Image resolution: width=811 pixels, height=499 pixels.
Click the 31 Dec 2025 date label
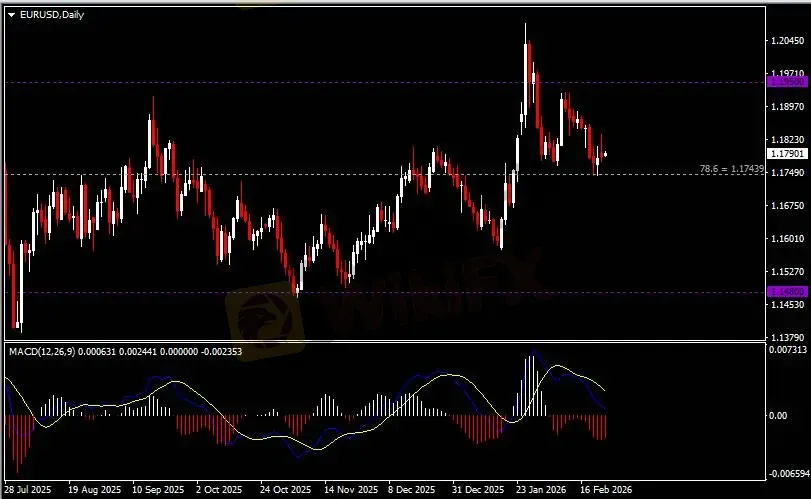pyautogui.click(x=477, y=489)
